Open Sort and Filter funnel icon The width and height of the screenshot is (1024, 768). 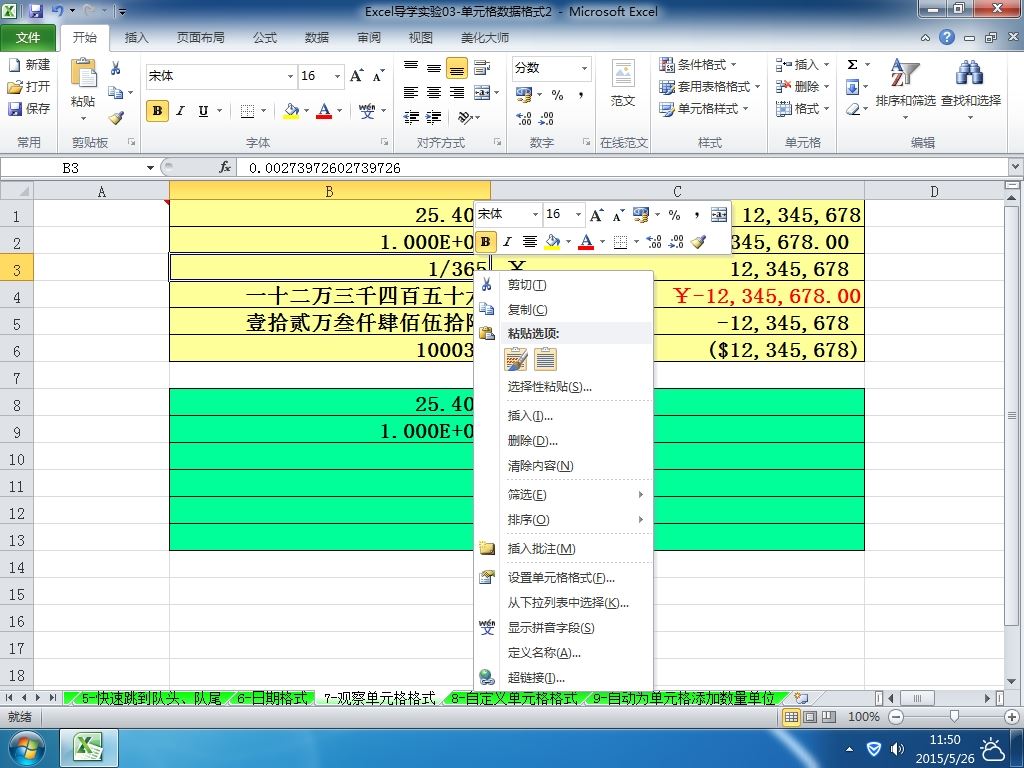[x=905, y=73]
